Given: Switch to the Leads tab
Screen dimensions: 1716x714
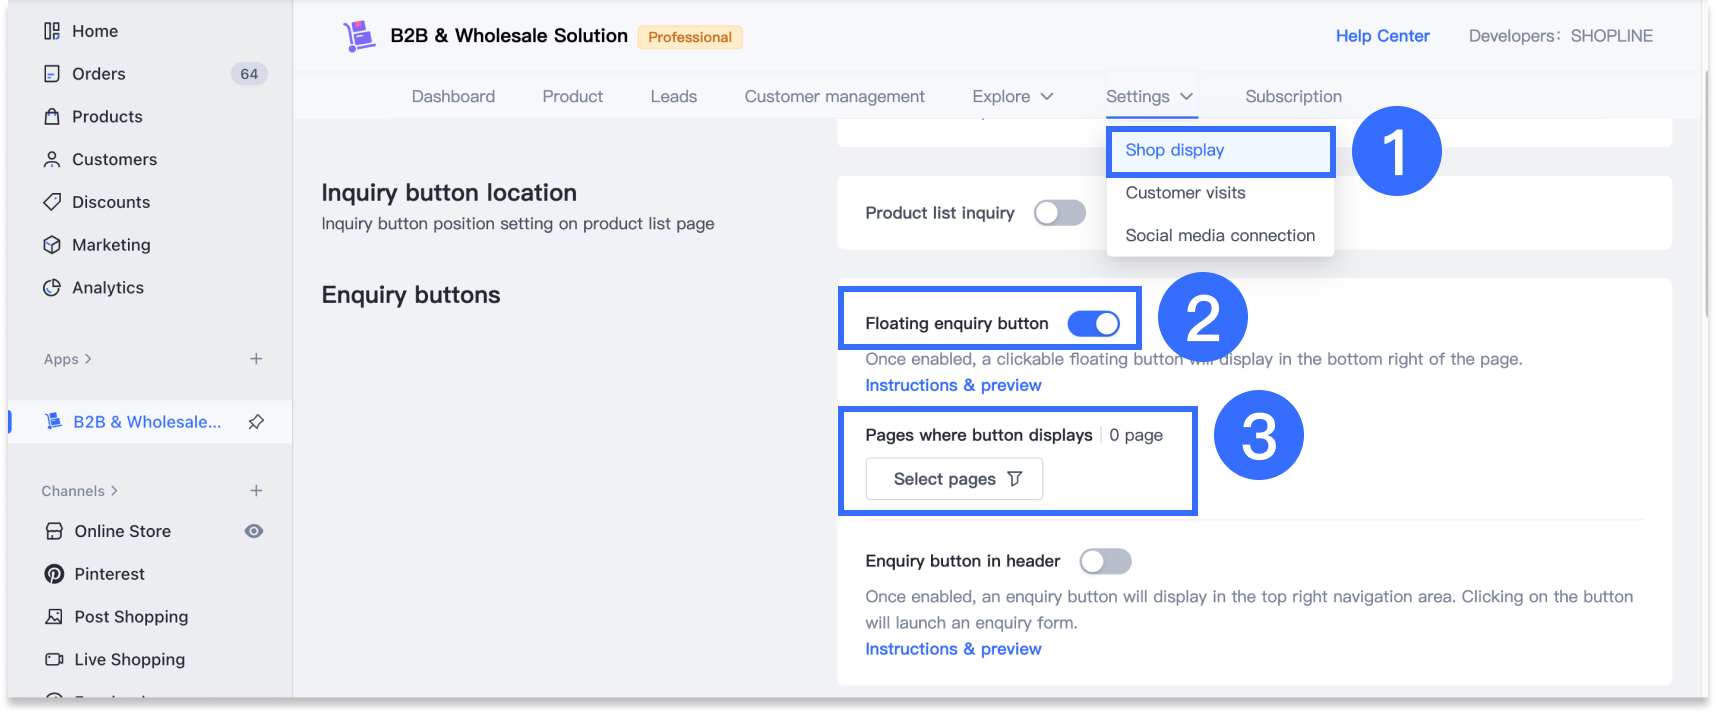Looking at the screenshot, I should click(673, 97).
